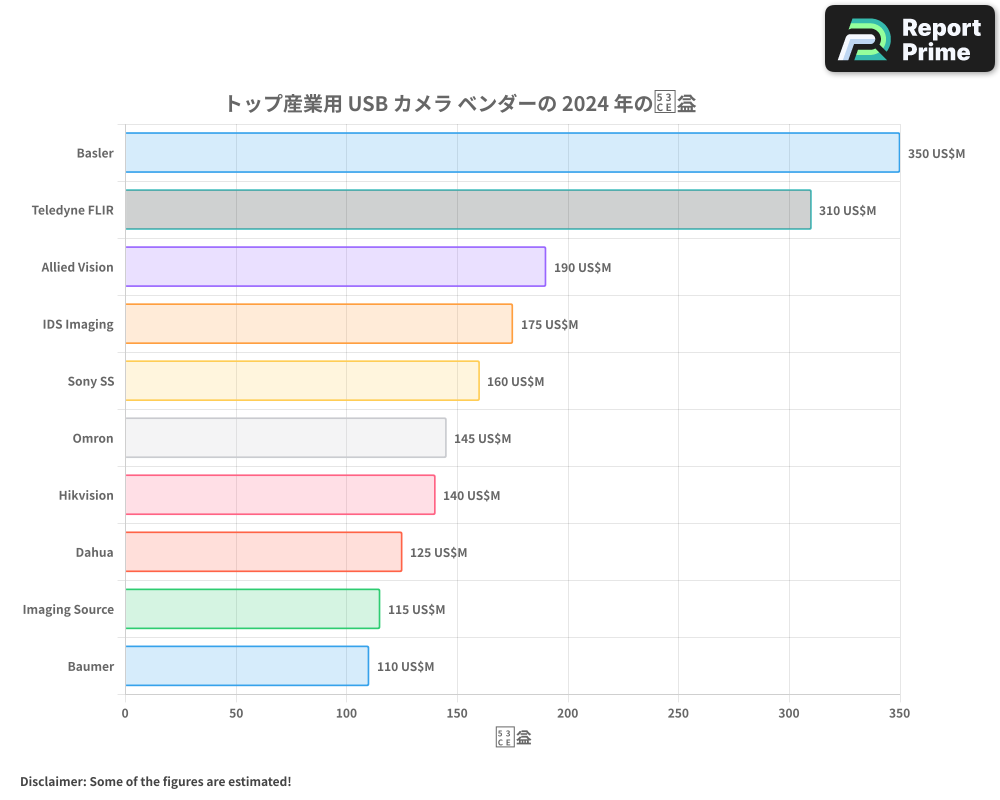
Task: Click the Report Prime logo
Action: click(x=908, y=38)
